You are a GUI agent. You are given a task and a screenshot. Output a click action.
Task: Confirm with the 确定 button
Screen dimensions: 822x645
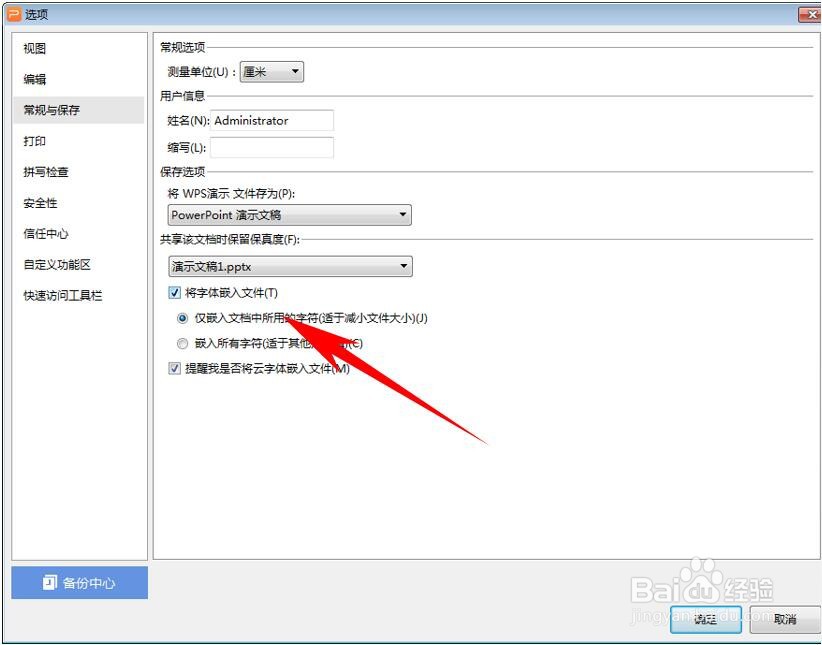(706, 619)
